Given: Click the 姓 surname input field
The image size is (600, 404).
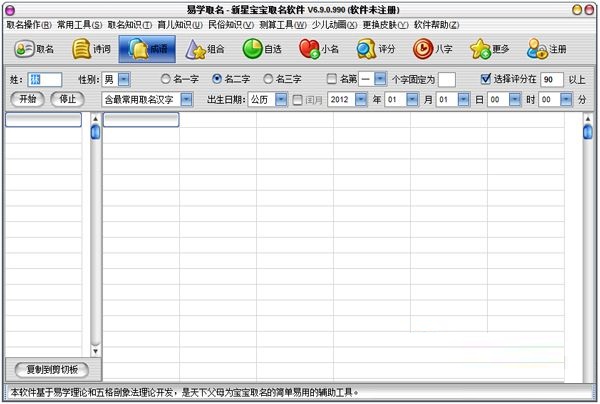Looking at the screenshot, I should pos(44,80).
